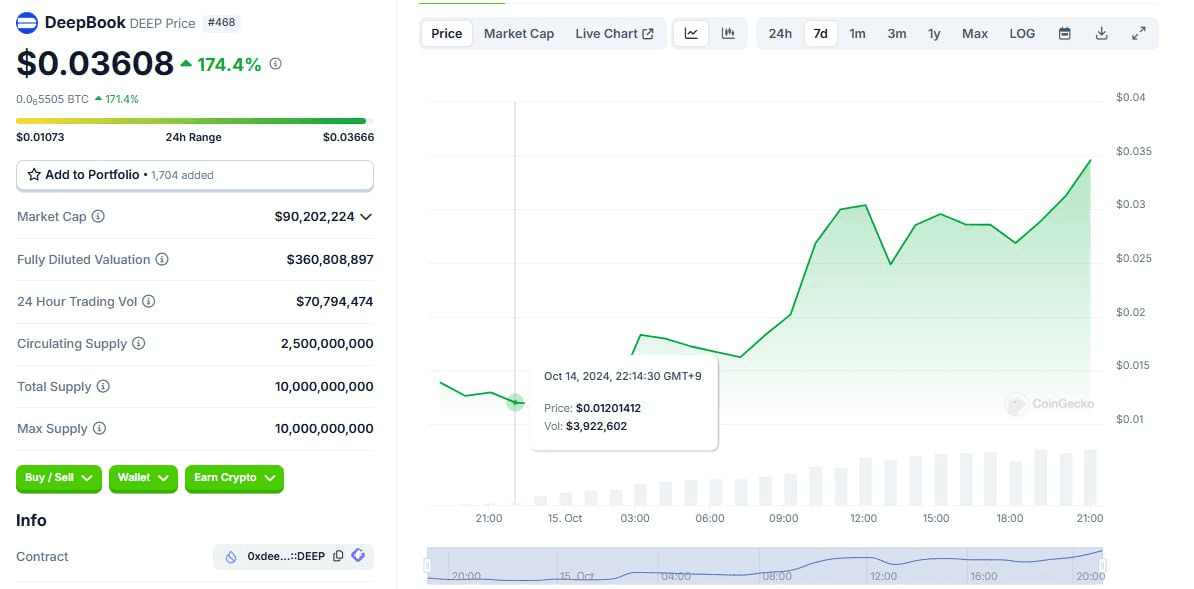Toggle LOG scale on chart
This screenshot has width=1194, height=589.
pyautogui.click(x=1022, y=34)
